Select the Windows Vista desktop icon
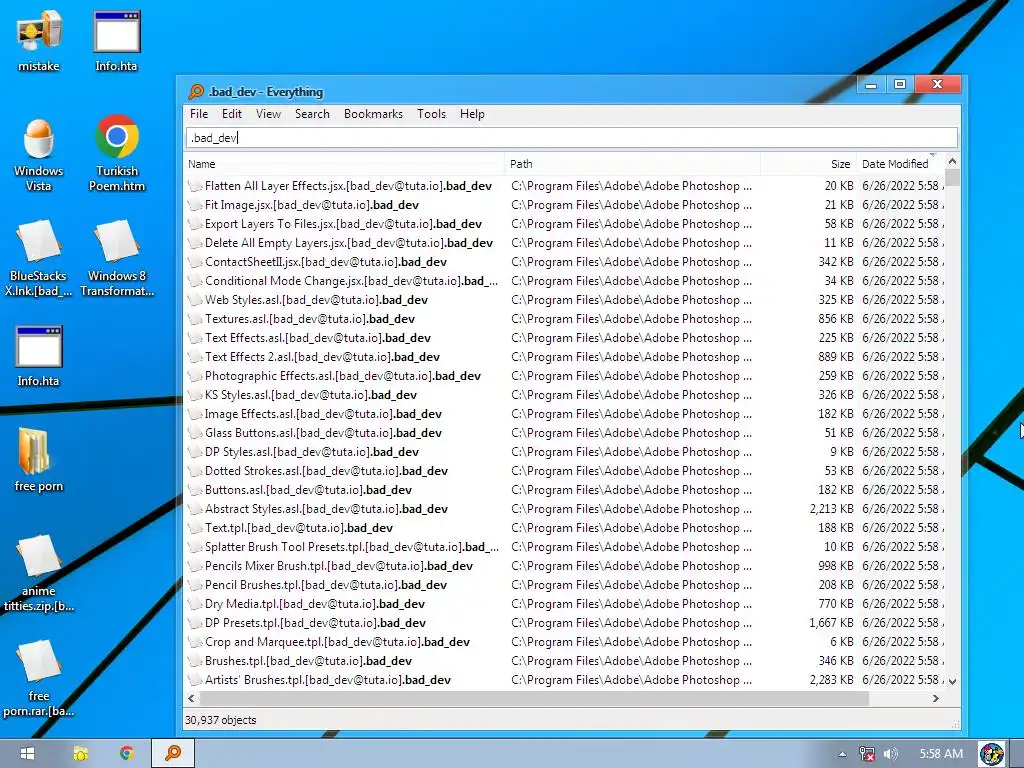Image resolution: width=1024 pixels, height=768 pixels. click(39, 155)
